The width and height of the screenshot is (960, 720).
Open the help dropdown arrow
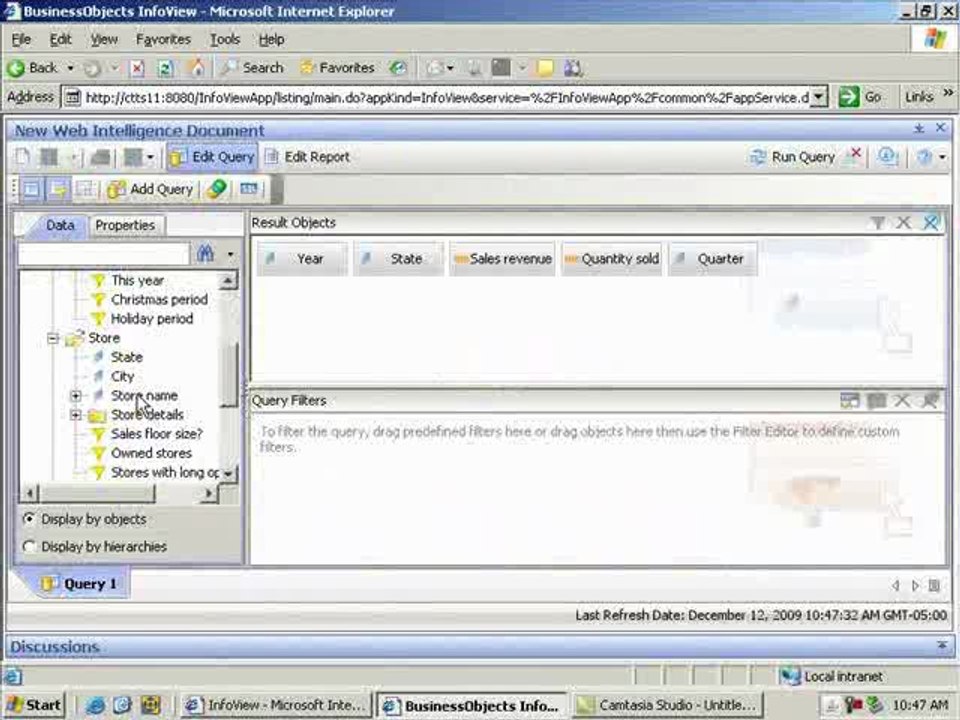coord(942,157)
